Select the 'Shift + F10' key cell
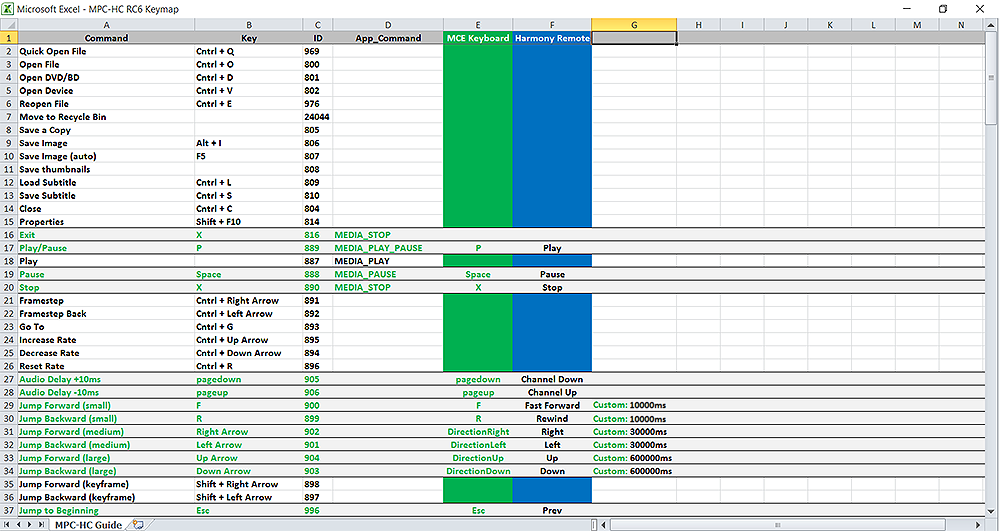Viewport: 1000px width, 531px height. click(249, 222)
